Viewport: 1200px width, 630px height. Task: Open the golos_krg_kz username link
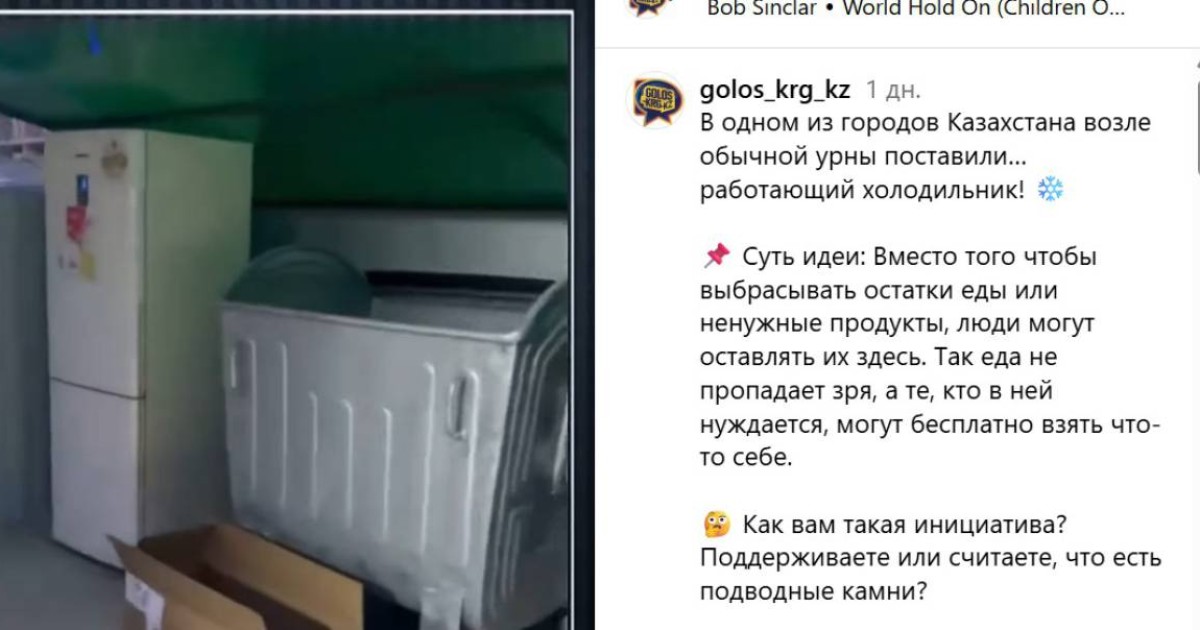tap(775, 90)
